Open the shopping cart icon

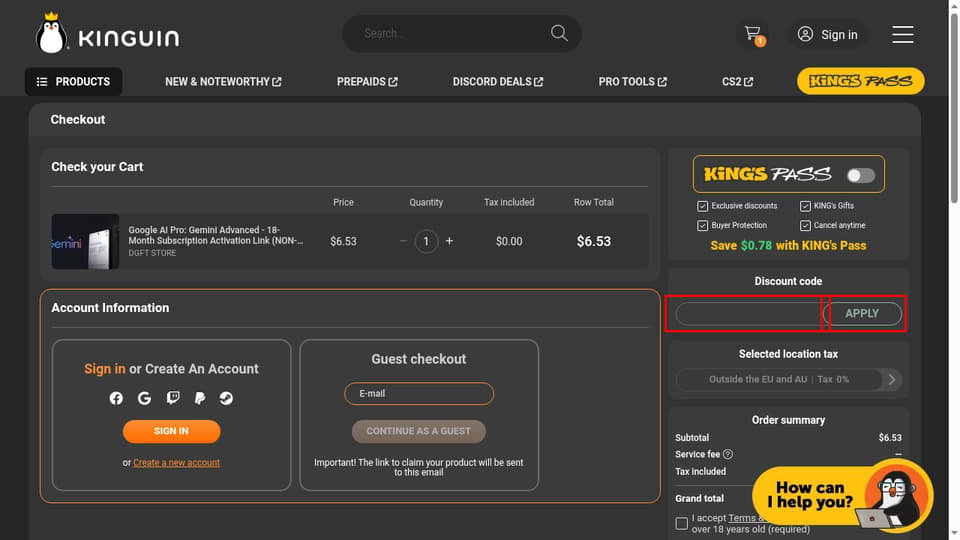[x=754, y=34]
